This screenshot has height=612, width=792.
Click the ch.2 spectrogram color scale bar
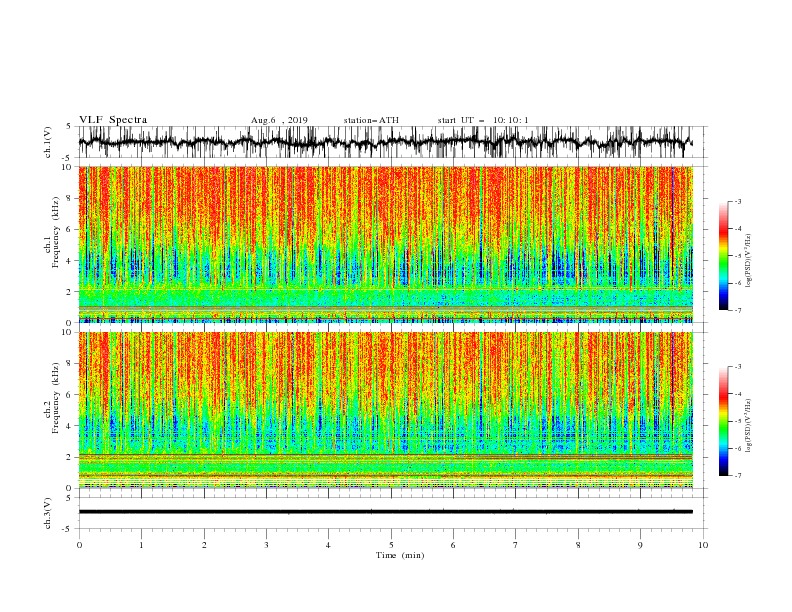click(x=723, y=421)
